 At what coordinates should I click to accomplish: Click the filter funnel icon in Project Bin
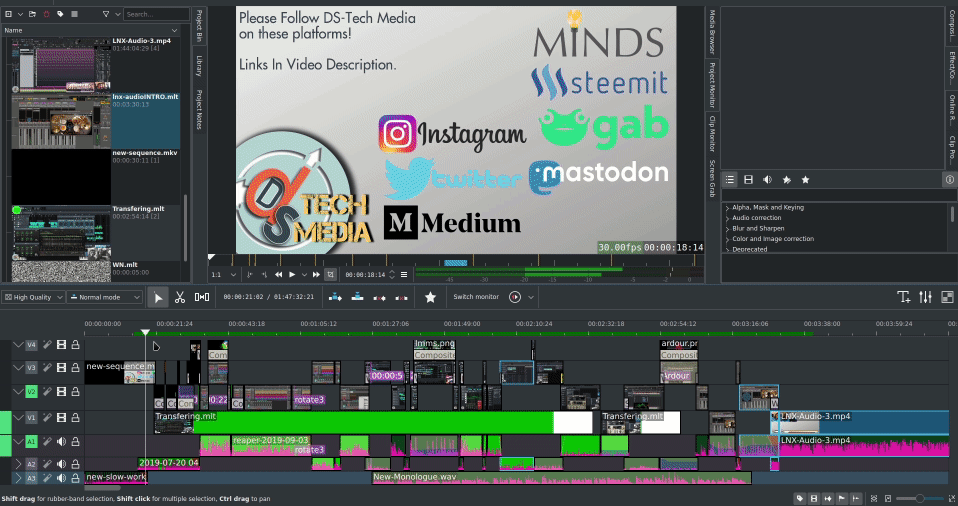(x=105, y=13)
